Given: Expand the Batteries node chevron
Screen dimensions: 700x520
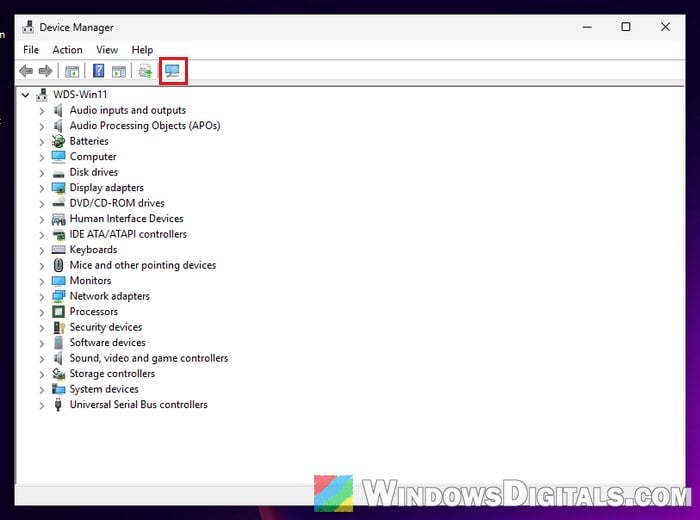Looking at the screenshot, I should pyautogui.click(x=42, y=142).
